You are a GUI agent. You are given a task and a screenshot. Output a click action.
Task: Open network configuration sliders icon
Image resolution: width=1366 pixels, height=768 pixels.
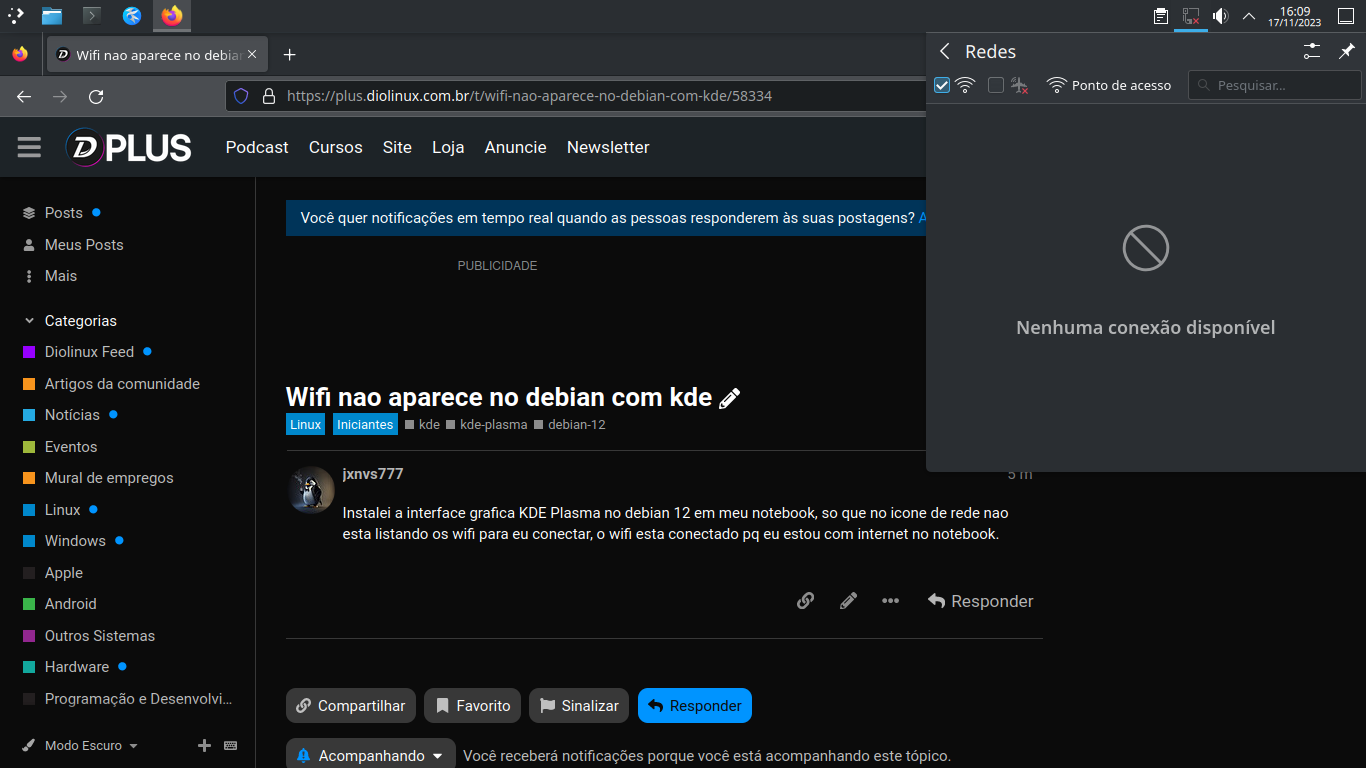pyautogui.click(x=1312, y=51)
